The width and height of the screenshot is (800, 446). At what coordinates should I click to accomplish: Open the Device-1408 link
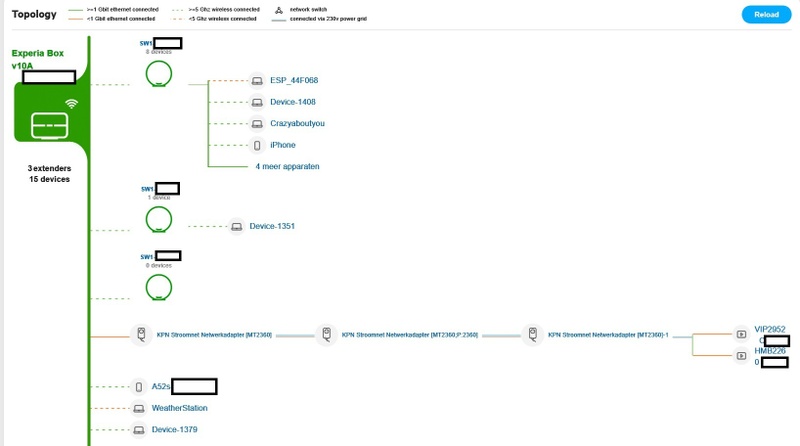pyautogui.click(x=295, y=102)
